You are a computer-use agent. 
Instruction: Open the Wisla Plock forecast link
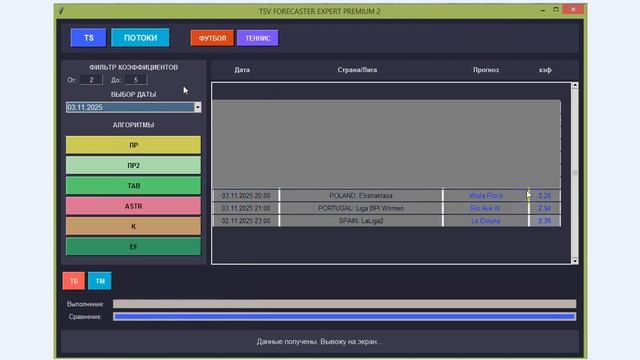point(486,196)
